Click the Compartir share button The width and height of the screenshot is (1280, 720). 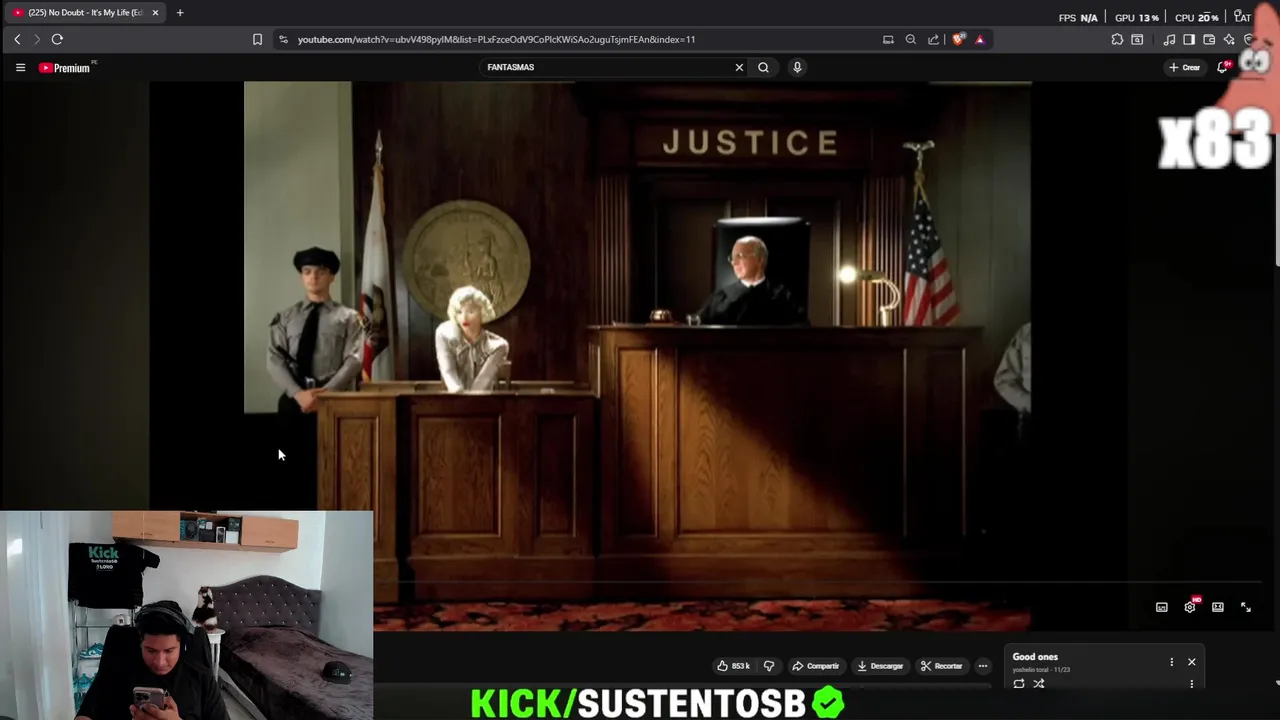816,666
